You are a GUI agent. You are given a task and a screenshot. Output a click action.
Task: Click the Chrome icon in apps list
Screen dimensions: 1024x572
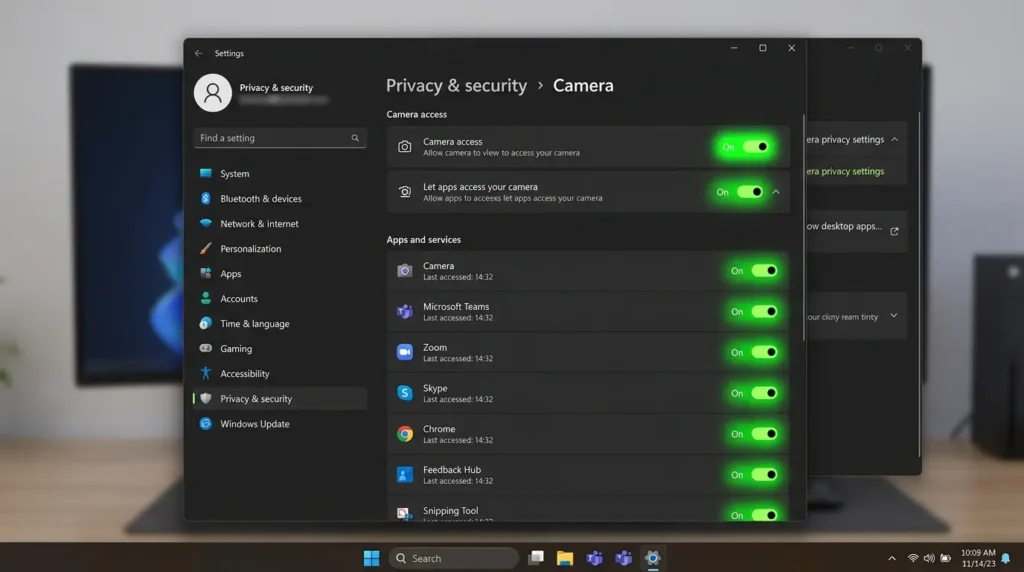(405, 434)
